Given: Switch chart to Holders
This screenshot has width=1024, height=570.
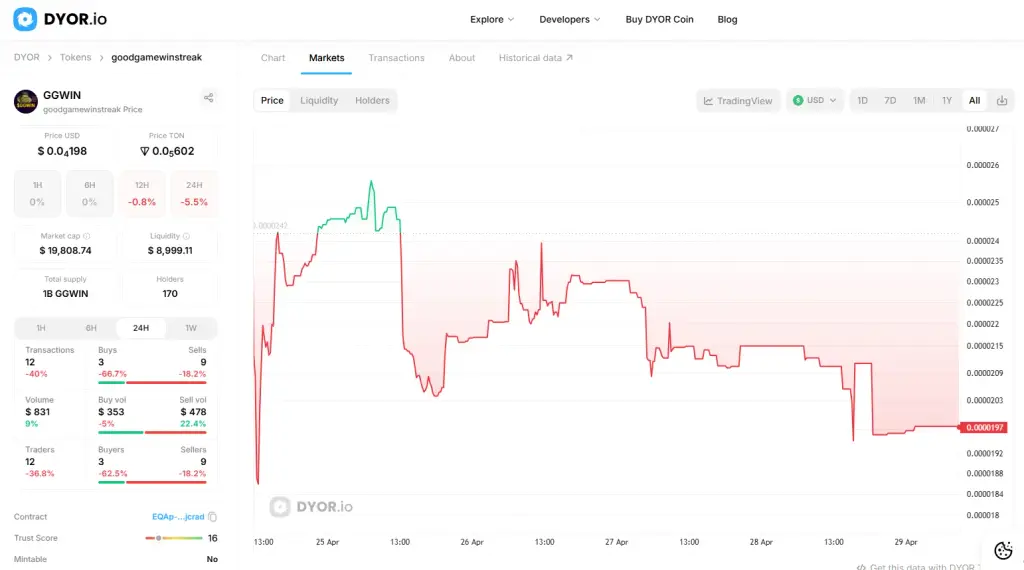Looking at the screenshot, I should pos(372,101).
